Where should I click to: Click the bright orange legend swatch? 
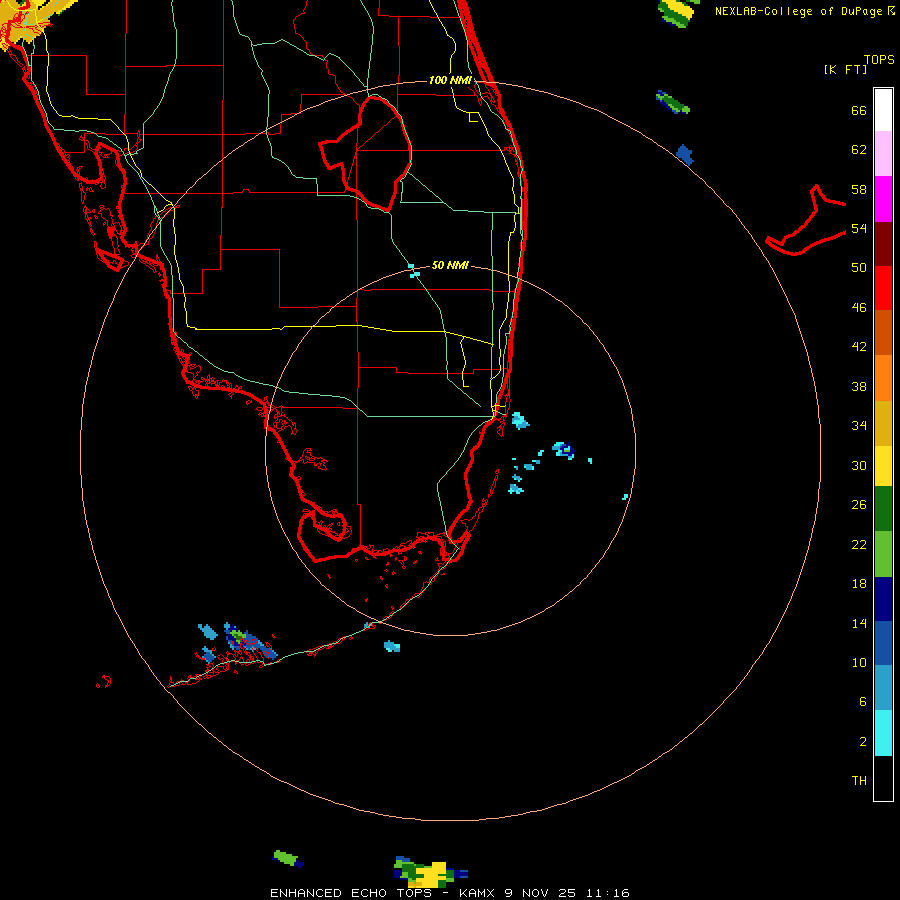[883, 377]
